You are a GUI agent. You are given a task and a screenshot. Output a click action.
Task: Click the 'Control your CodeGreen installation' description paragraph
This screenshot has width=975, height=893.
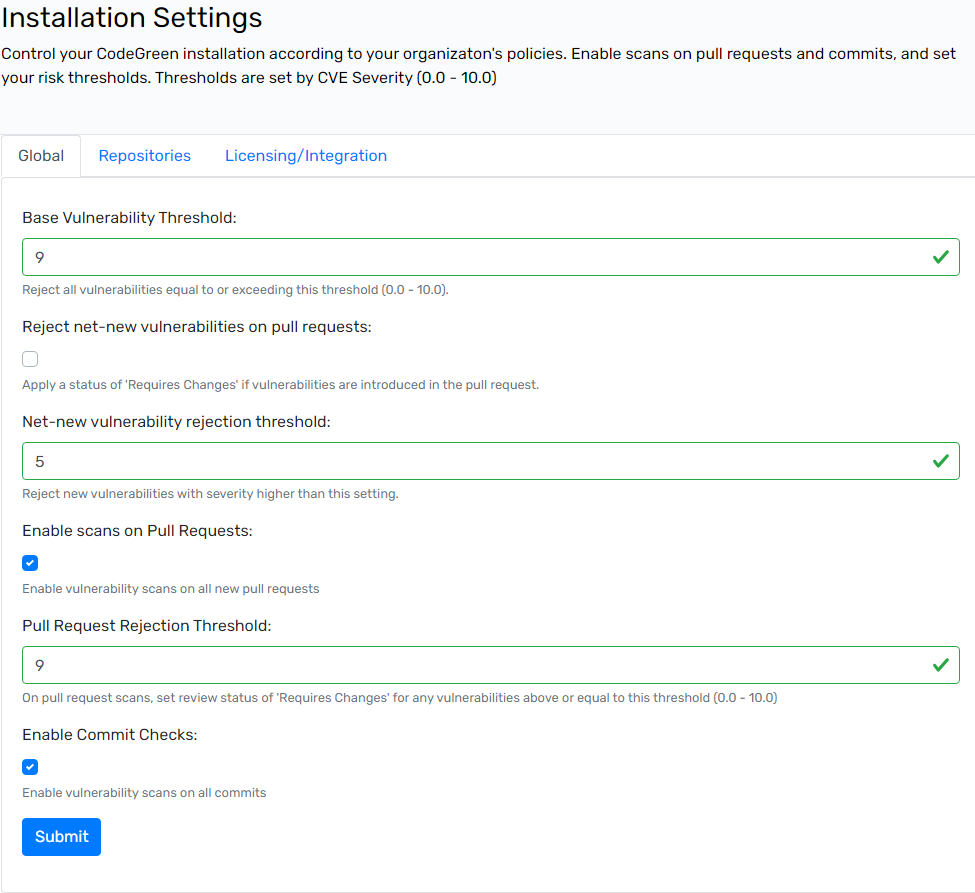pyautogui.click(x=478, y=65)
